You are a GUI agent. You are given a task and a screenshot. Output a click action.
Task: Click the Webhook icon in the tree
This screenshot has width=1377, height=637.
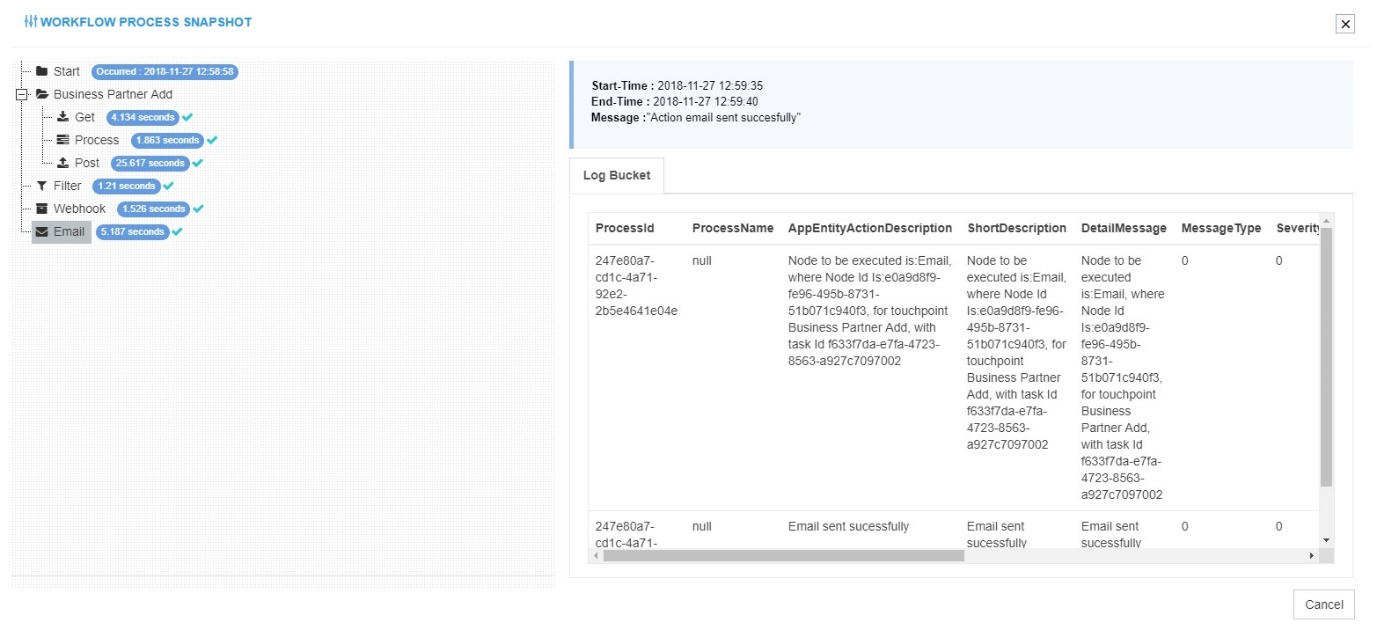(x=43, y=210)
